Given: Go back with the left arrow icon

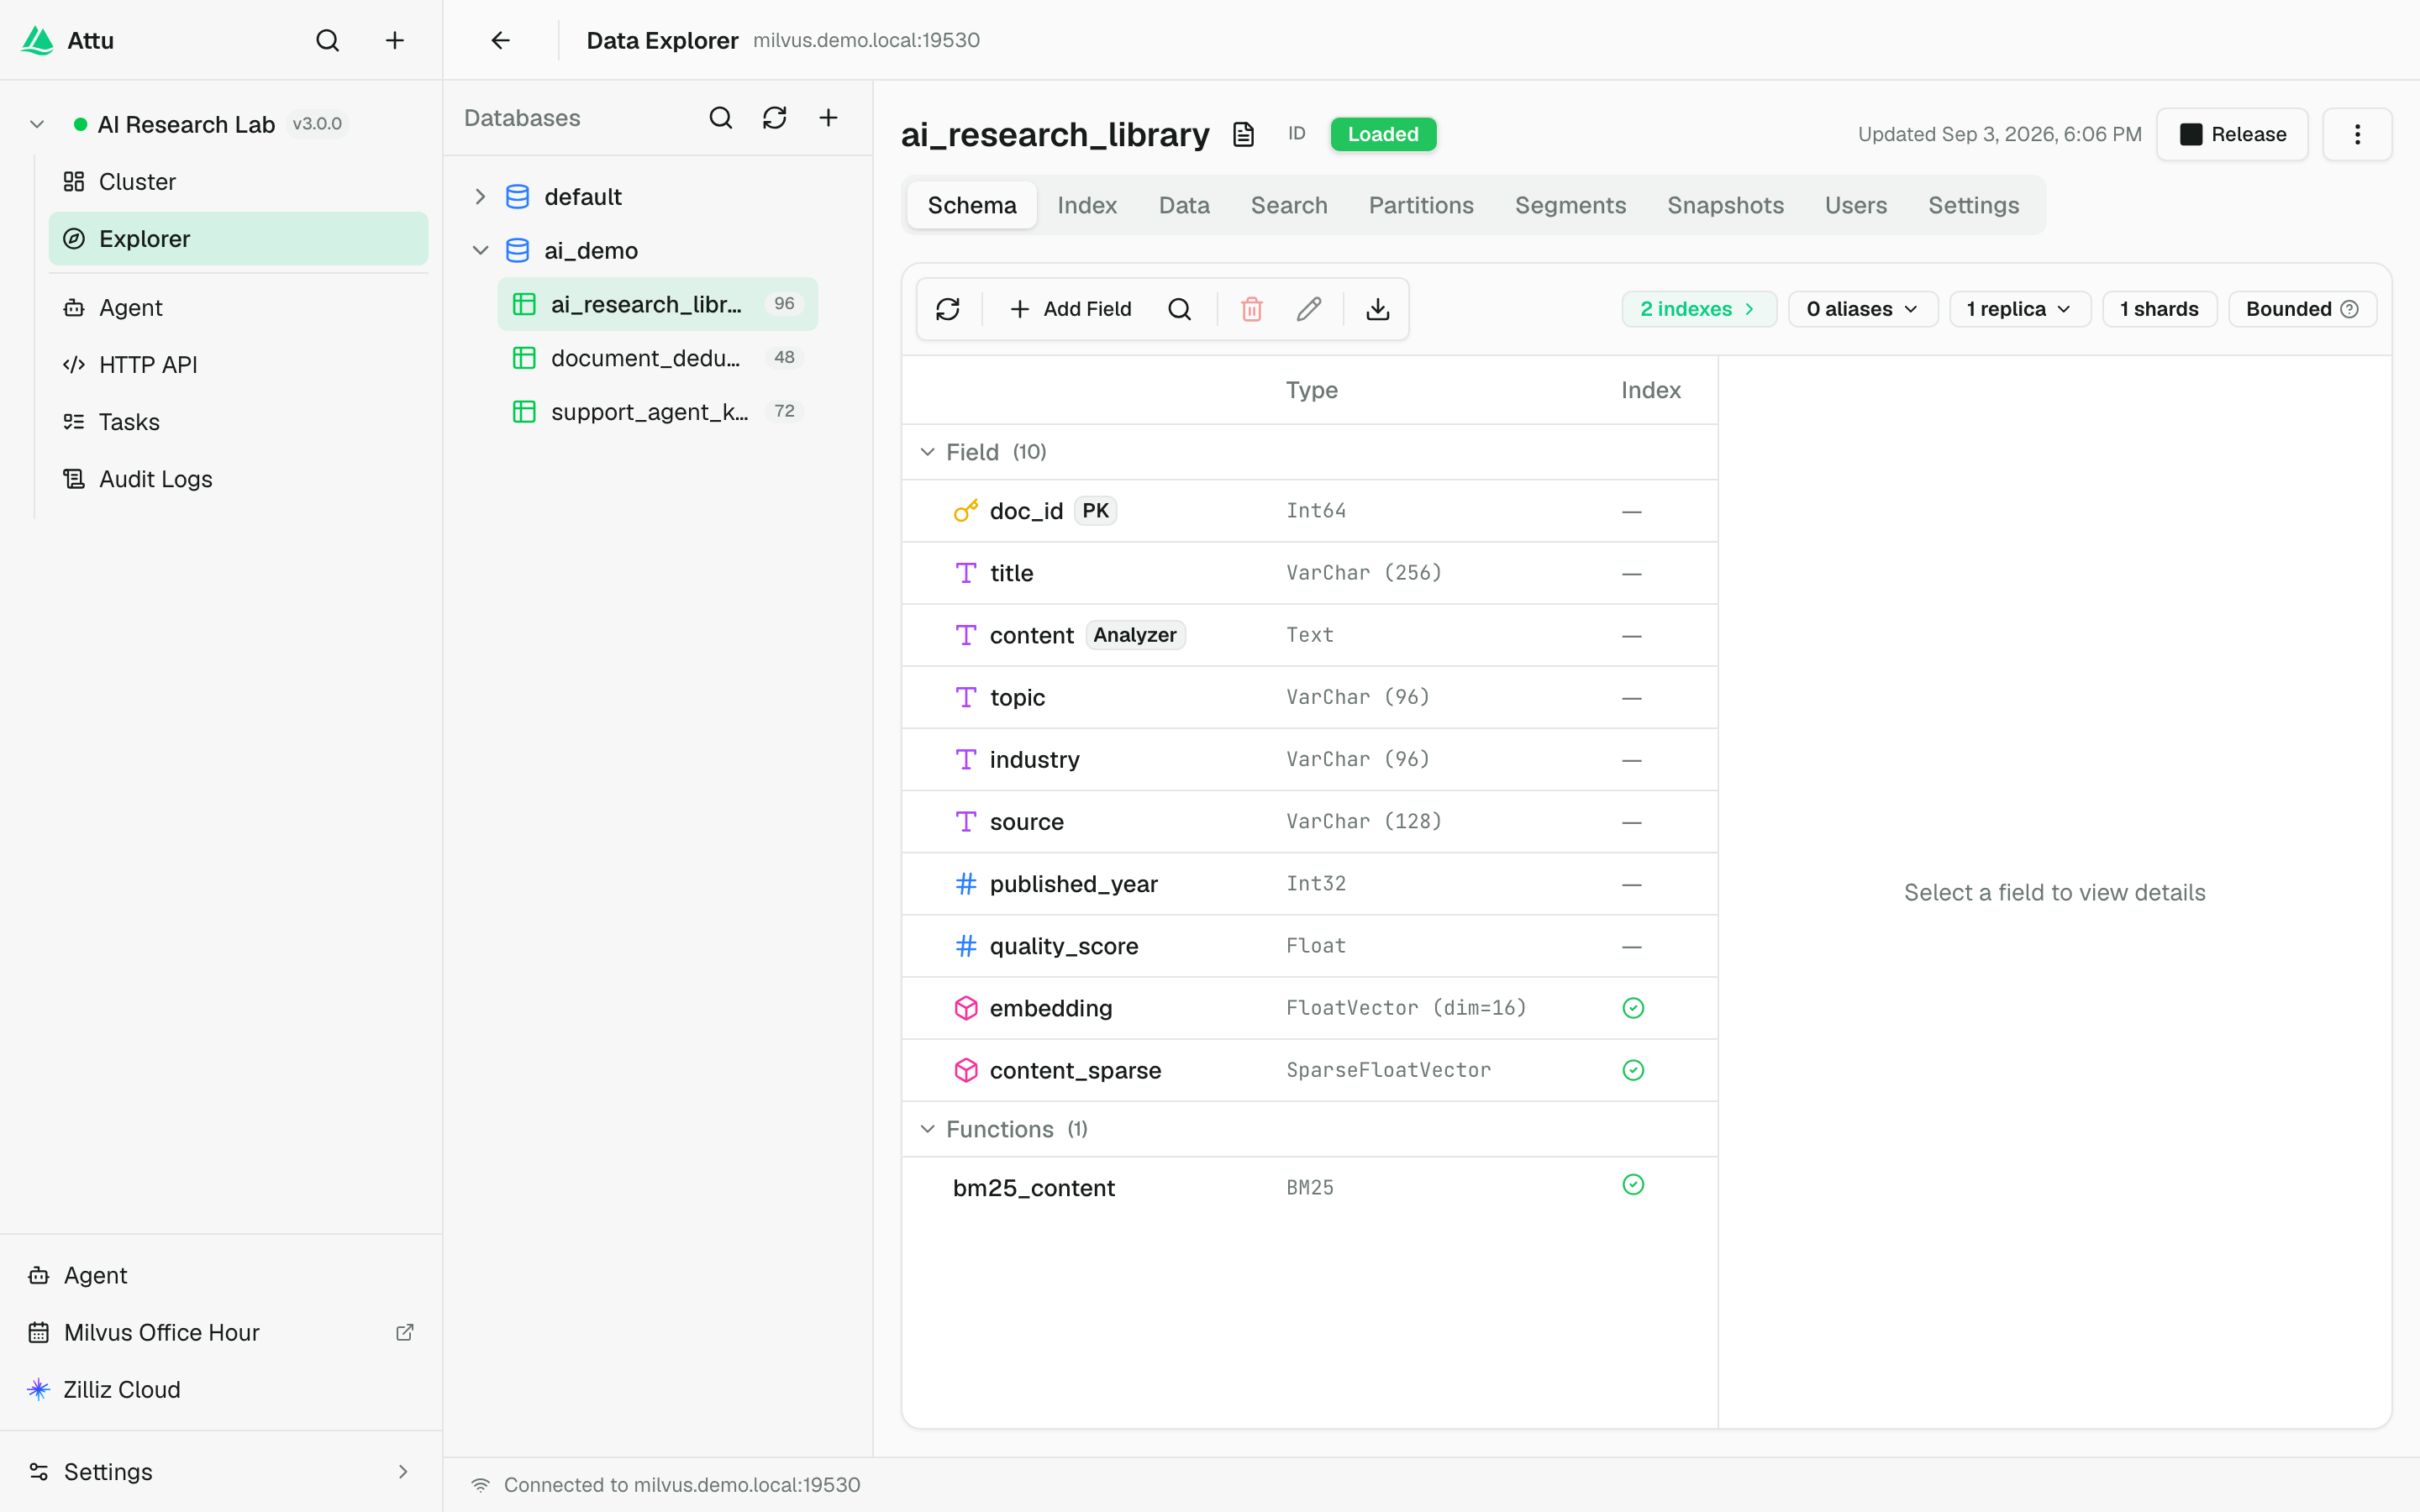Looking at the screenshot, I should coord(501,40).
